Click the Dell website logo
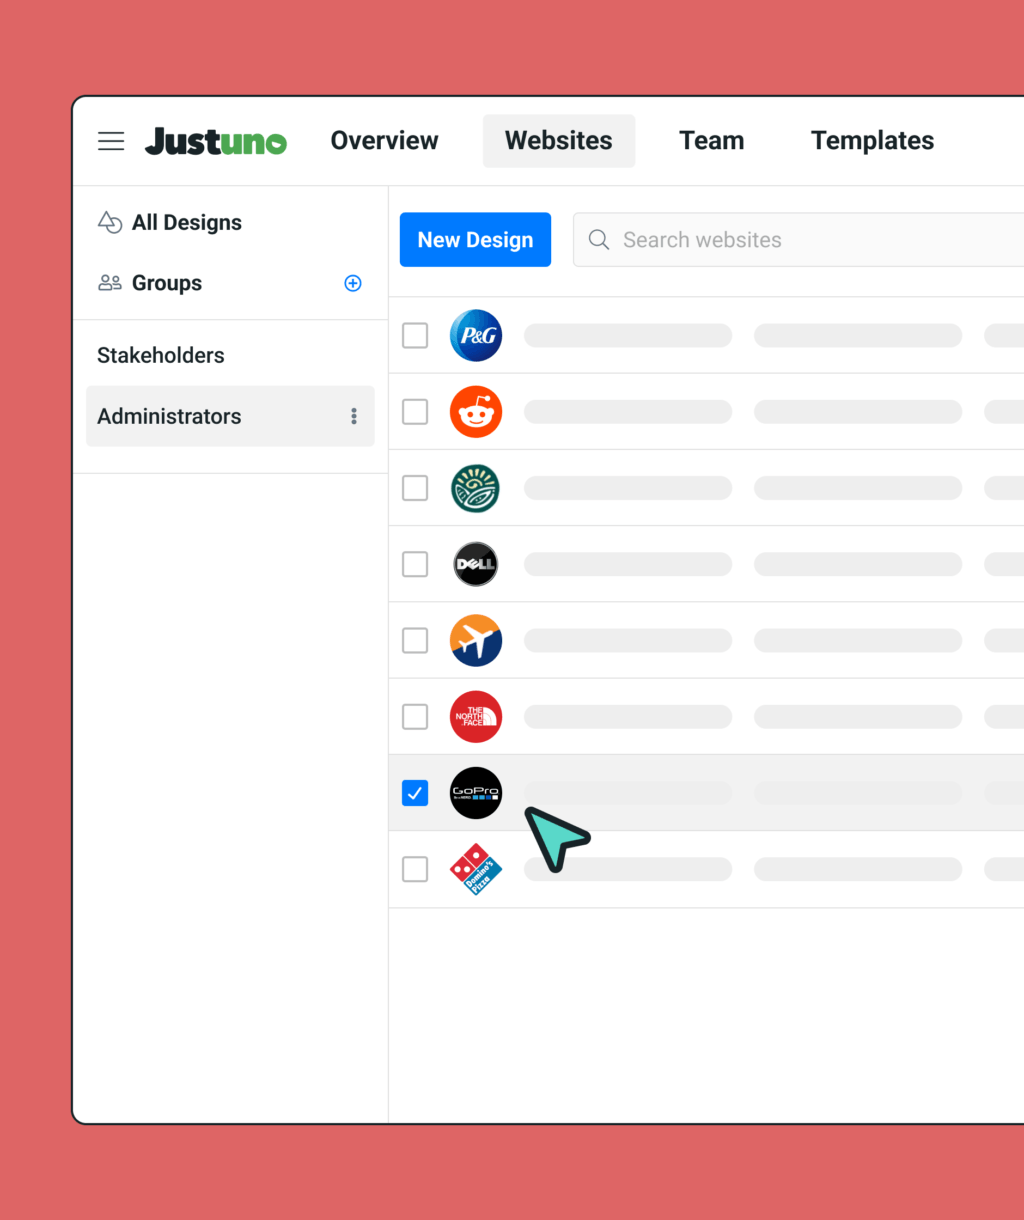Image resolution: width=1024 pixels, height=1220 pixels. 476,564
